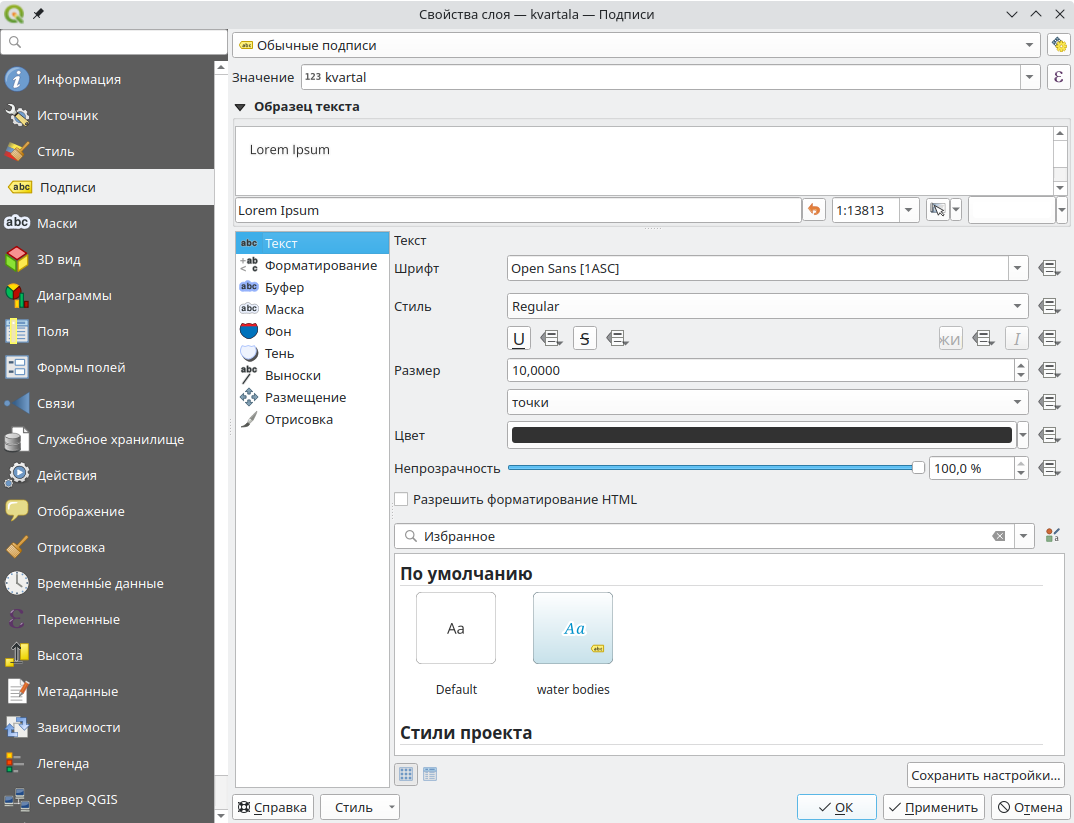Reset sample text with orange arrow

pyautogui.click(x=814, y=210)
